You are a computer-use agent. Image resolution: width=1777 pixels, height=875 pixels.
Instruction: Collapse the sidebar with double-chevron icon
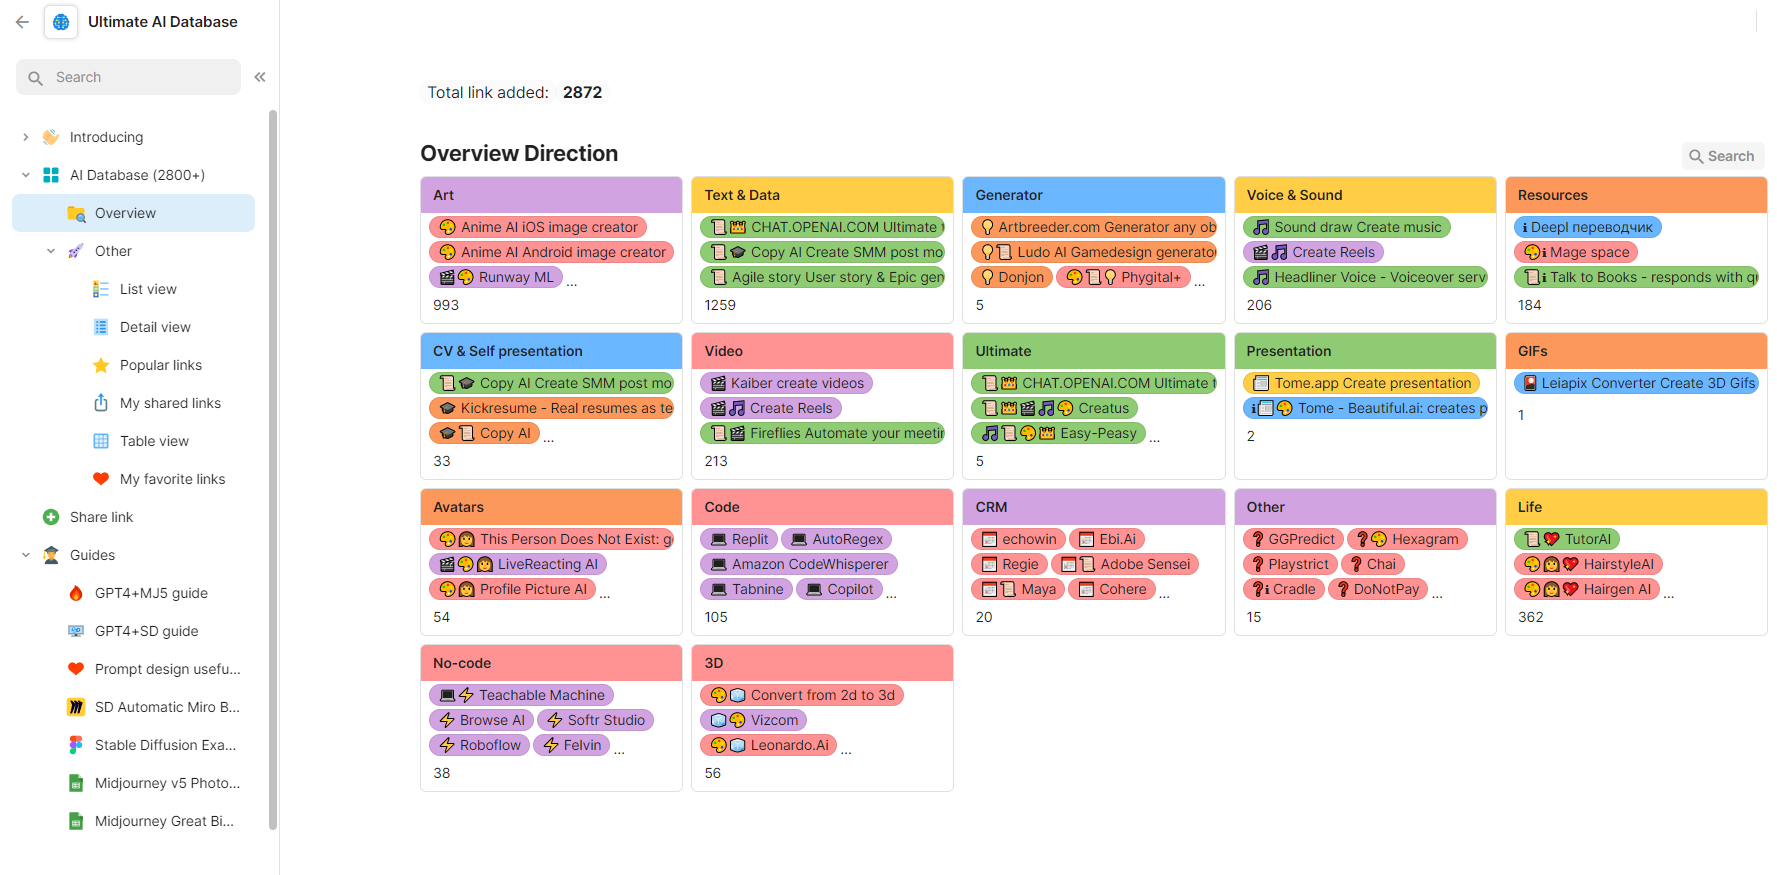click(260, 77)
